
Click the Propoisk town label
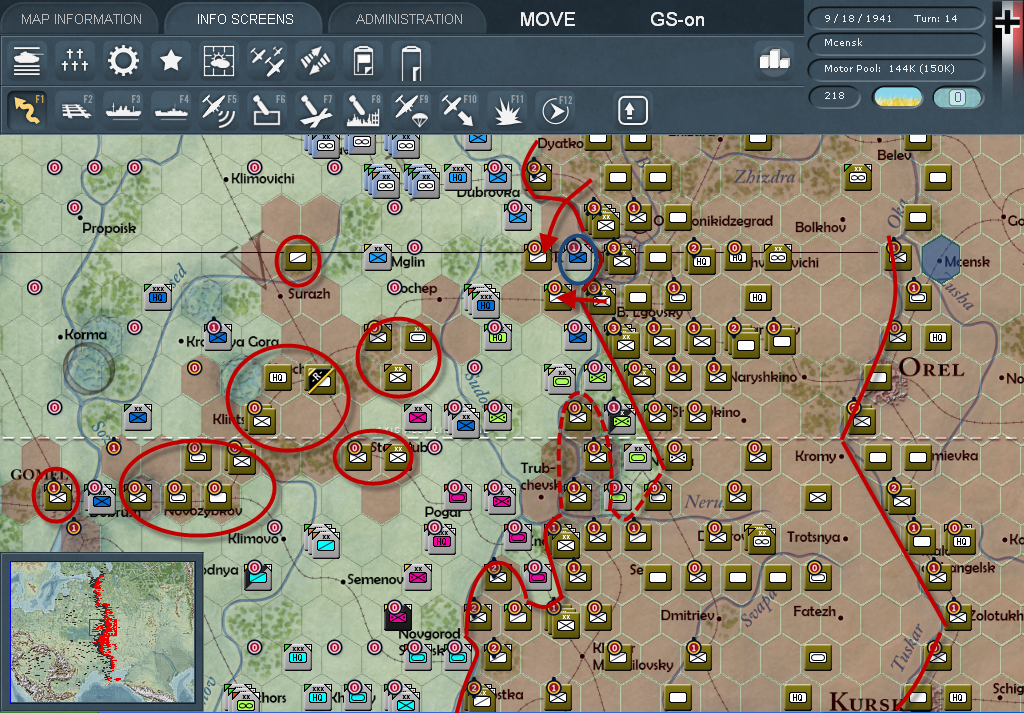109,229
